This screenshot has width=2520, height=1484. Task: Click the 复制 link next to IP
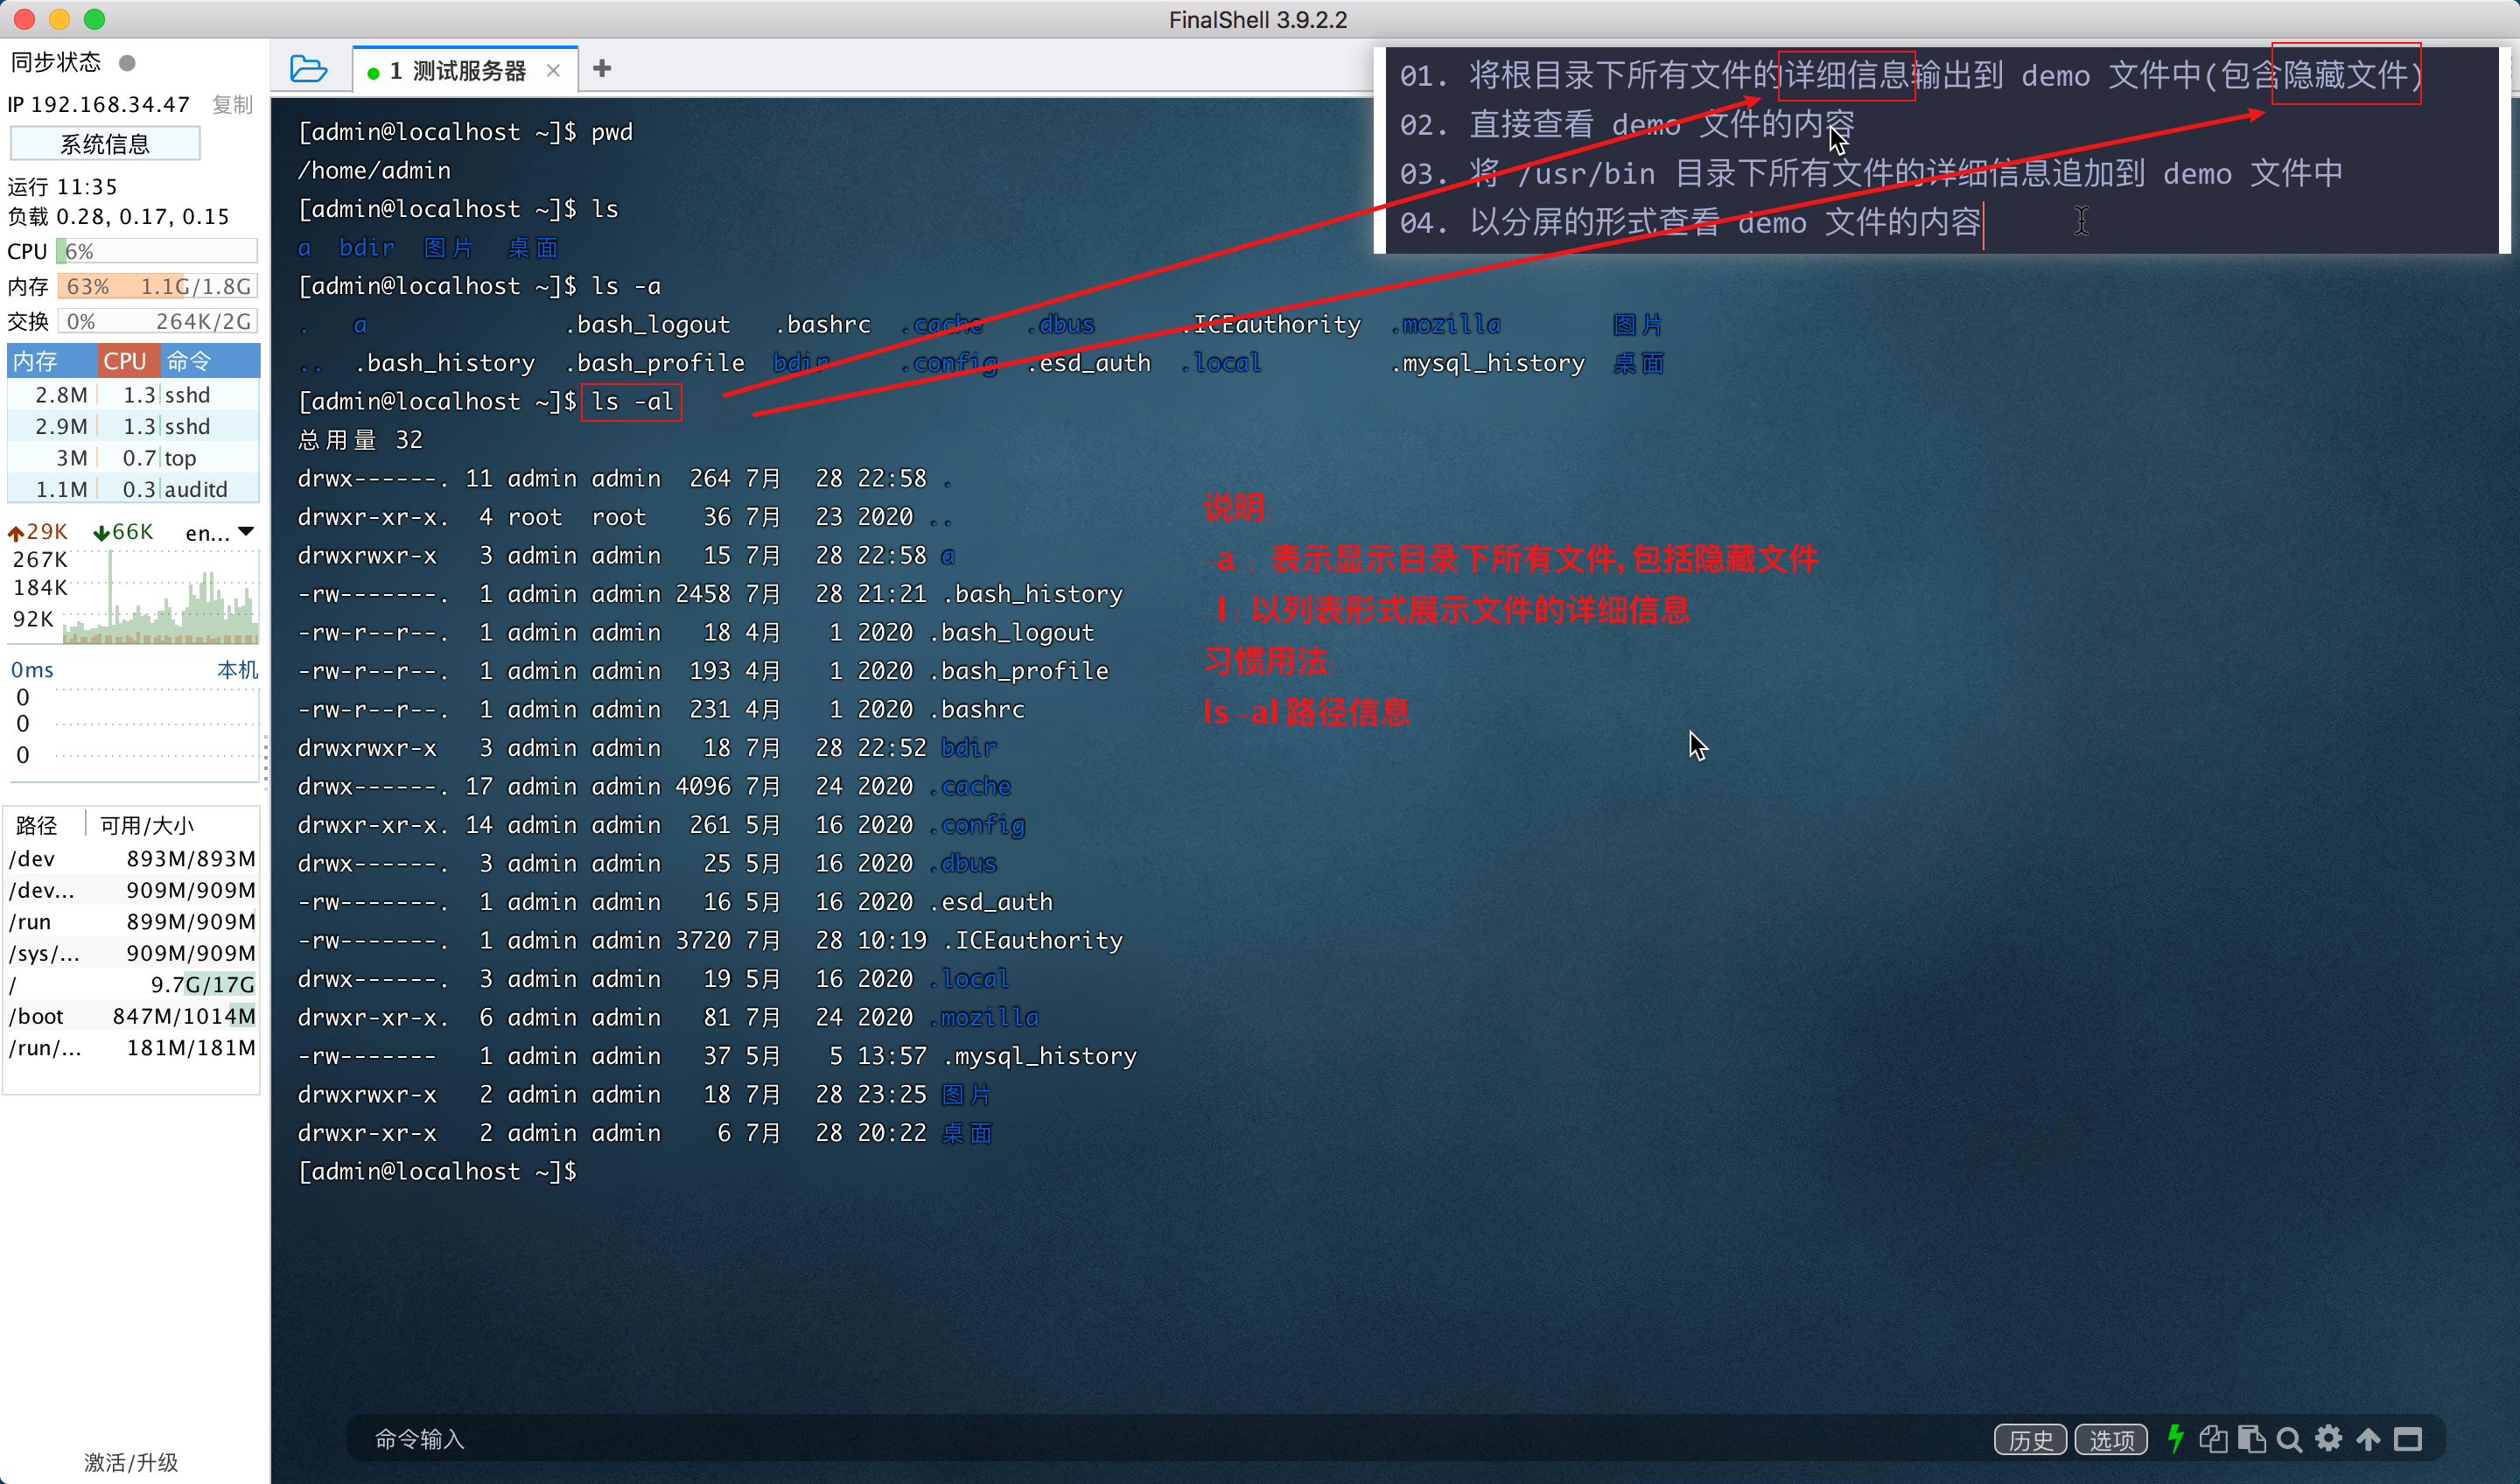click(x=232, y=104)
